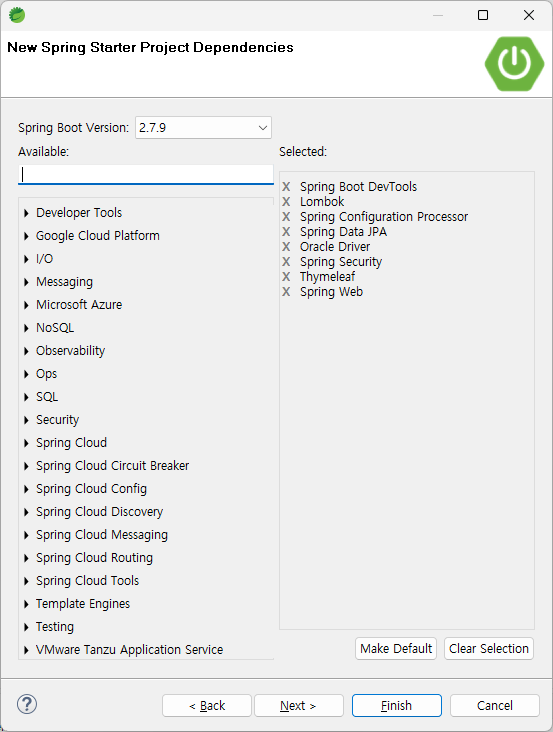The height and width of the screenshot is (732, 553).
Task: Expand the I/O category
Action: coord(26,259)
